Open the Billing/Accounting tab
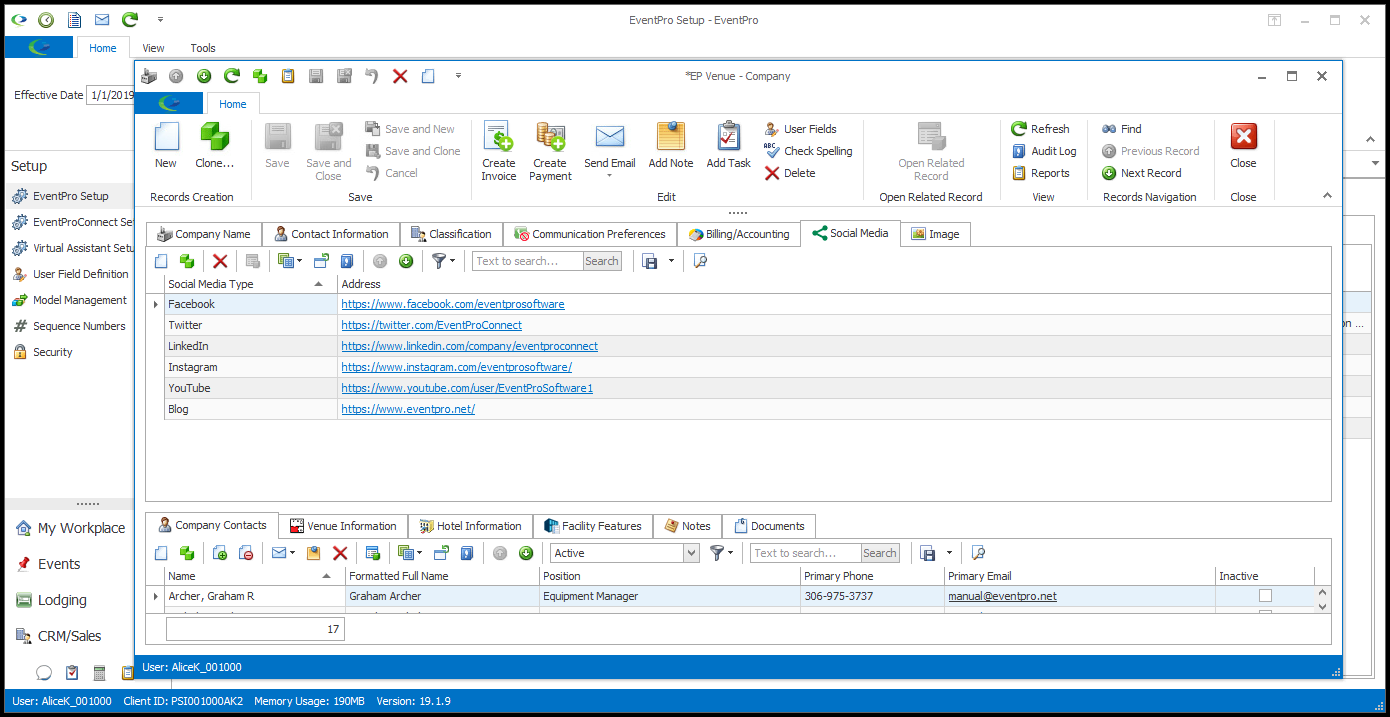 (739, 234)
